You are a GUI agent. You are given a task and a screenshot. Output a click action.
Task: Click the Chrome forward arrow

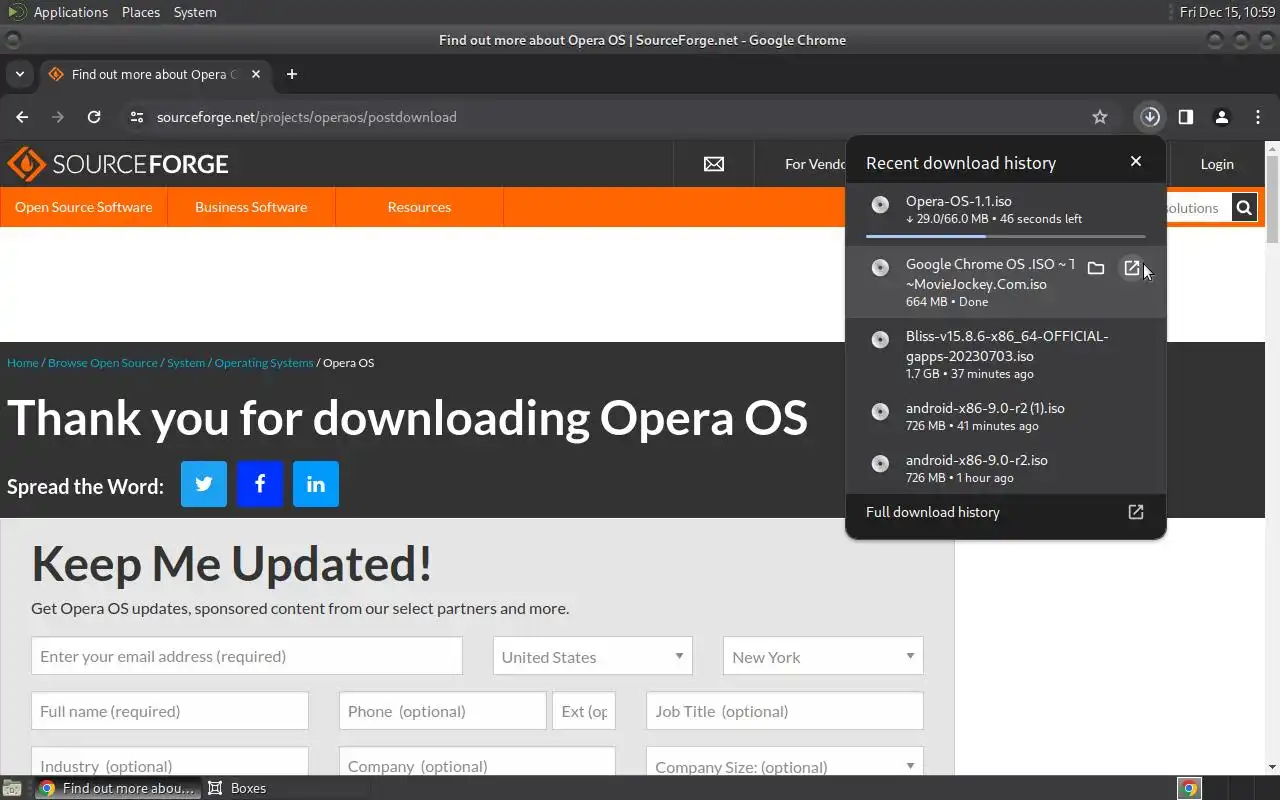pos(58,117)
